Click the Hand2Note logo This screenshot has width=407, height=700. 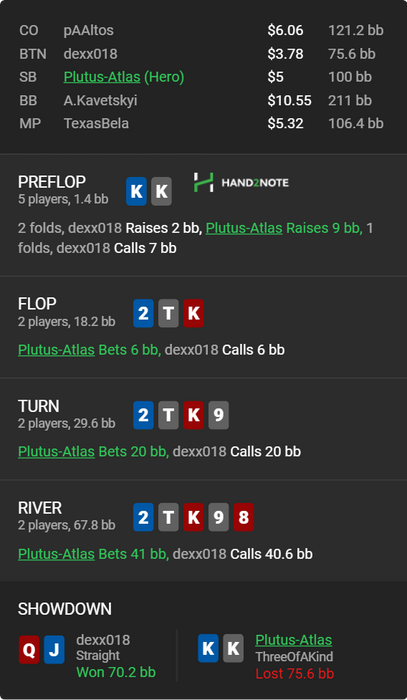point(241,183)
